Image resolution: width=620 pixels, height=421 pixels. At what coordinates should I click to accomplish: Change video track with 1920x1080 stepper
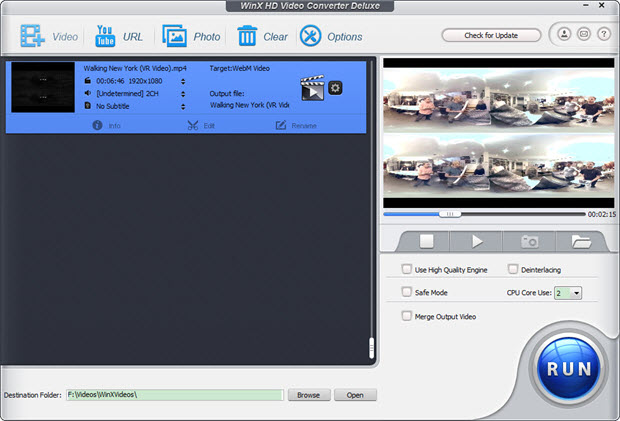click(183, 81)
